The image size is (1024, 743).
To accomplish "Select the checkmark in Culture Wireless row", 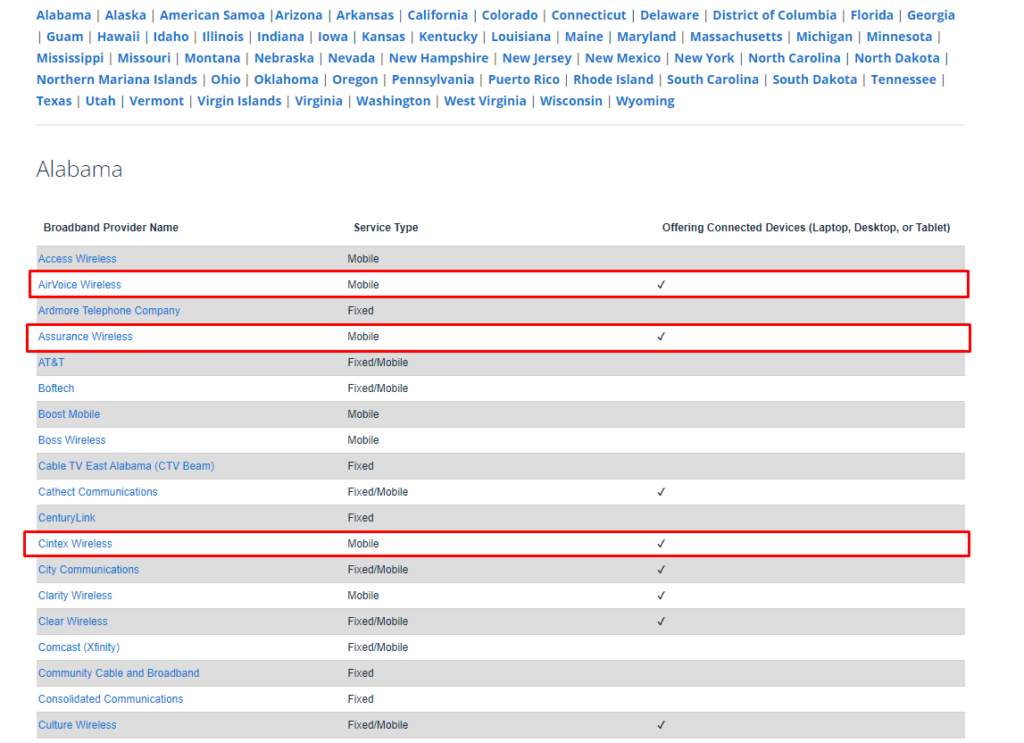I will pyautogui.click(x=661, y=725).
